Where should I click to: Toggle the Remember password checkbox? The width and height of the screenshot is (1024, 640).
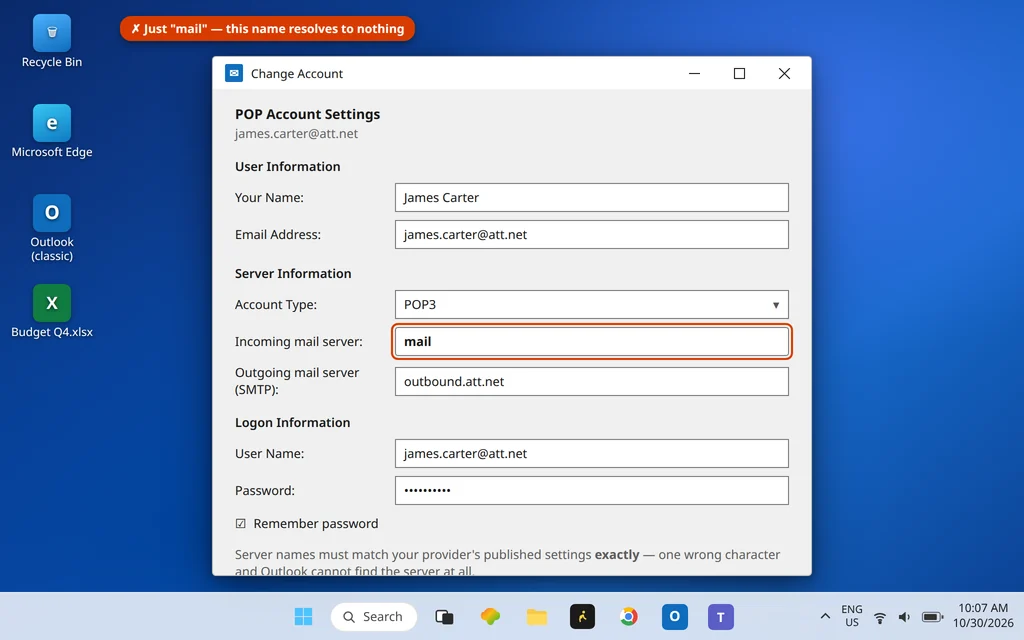240,524
